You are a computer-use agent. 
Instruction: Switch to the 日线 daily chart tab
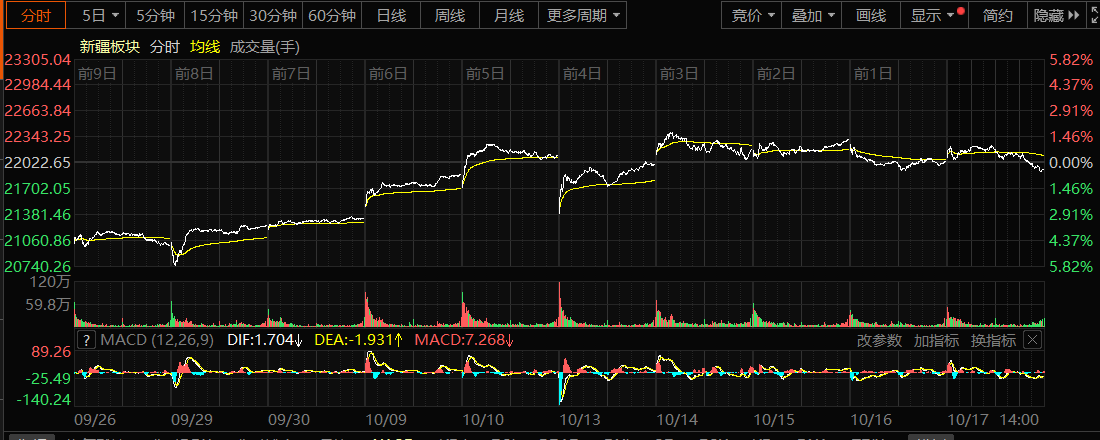pos(391,15)
